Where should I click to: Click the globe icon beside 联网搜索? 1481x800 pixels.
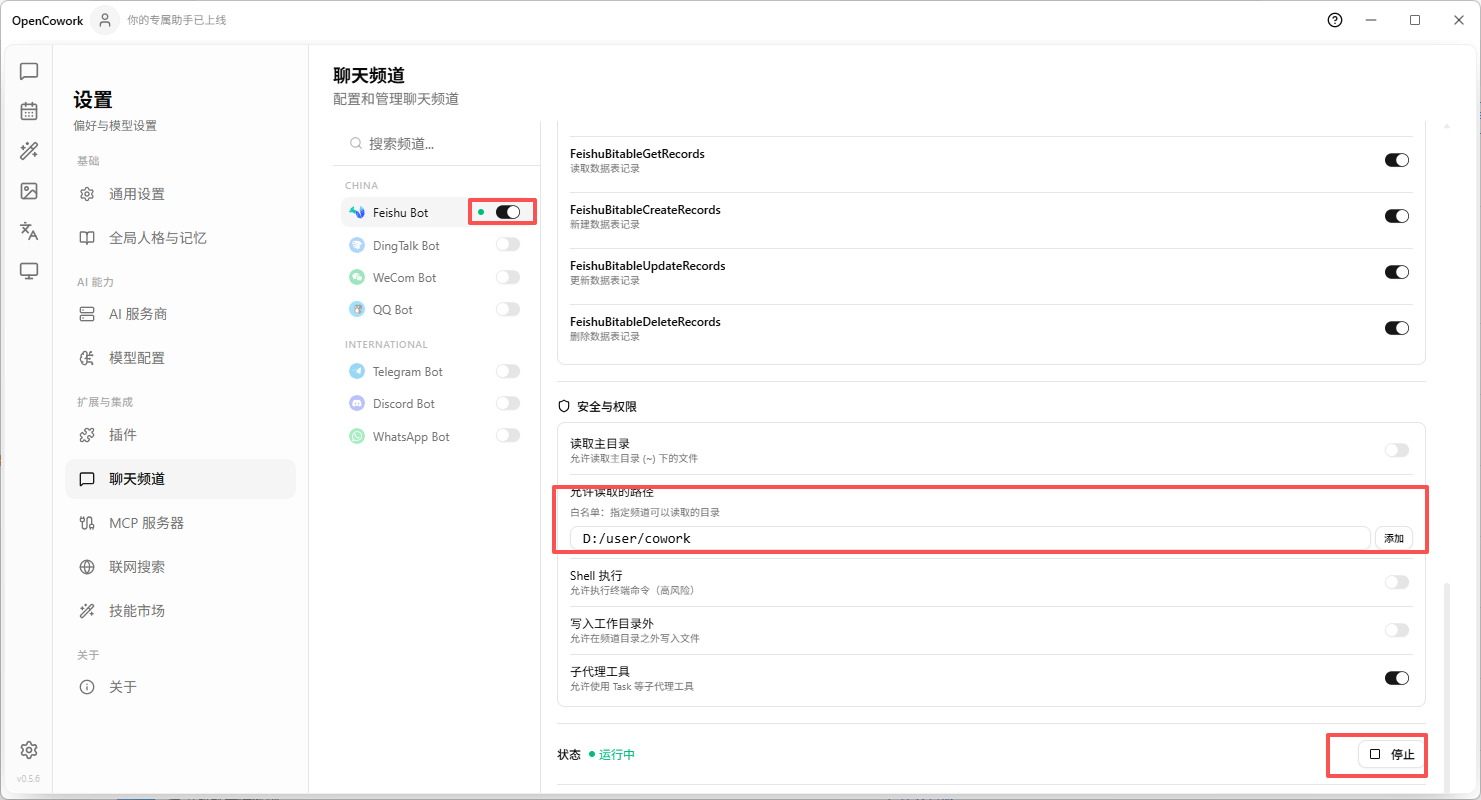[87, 567]
